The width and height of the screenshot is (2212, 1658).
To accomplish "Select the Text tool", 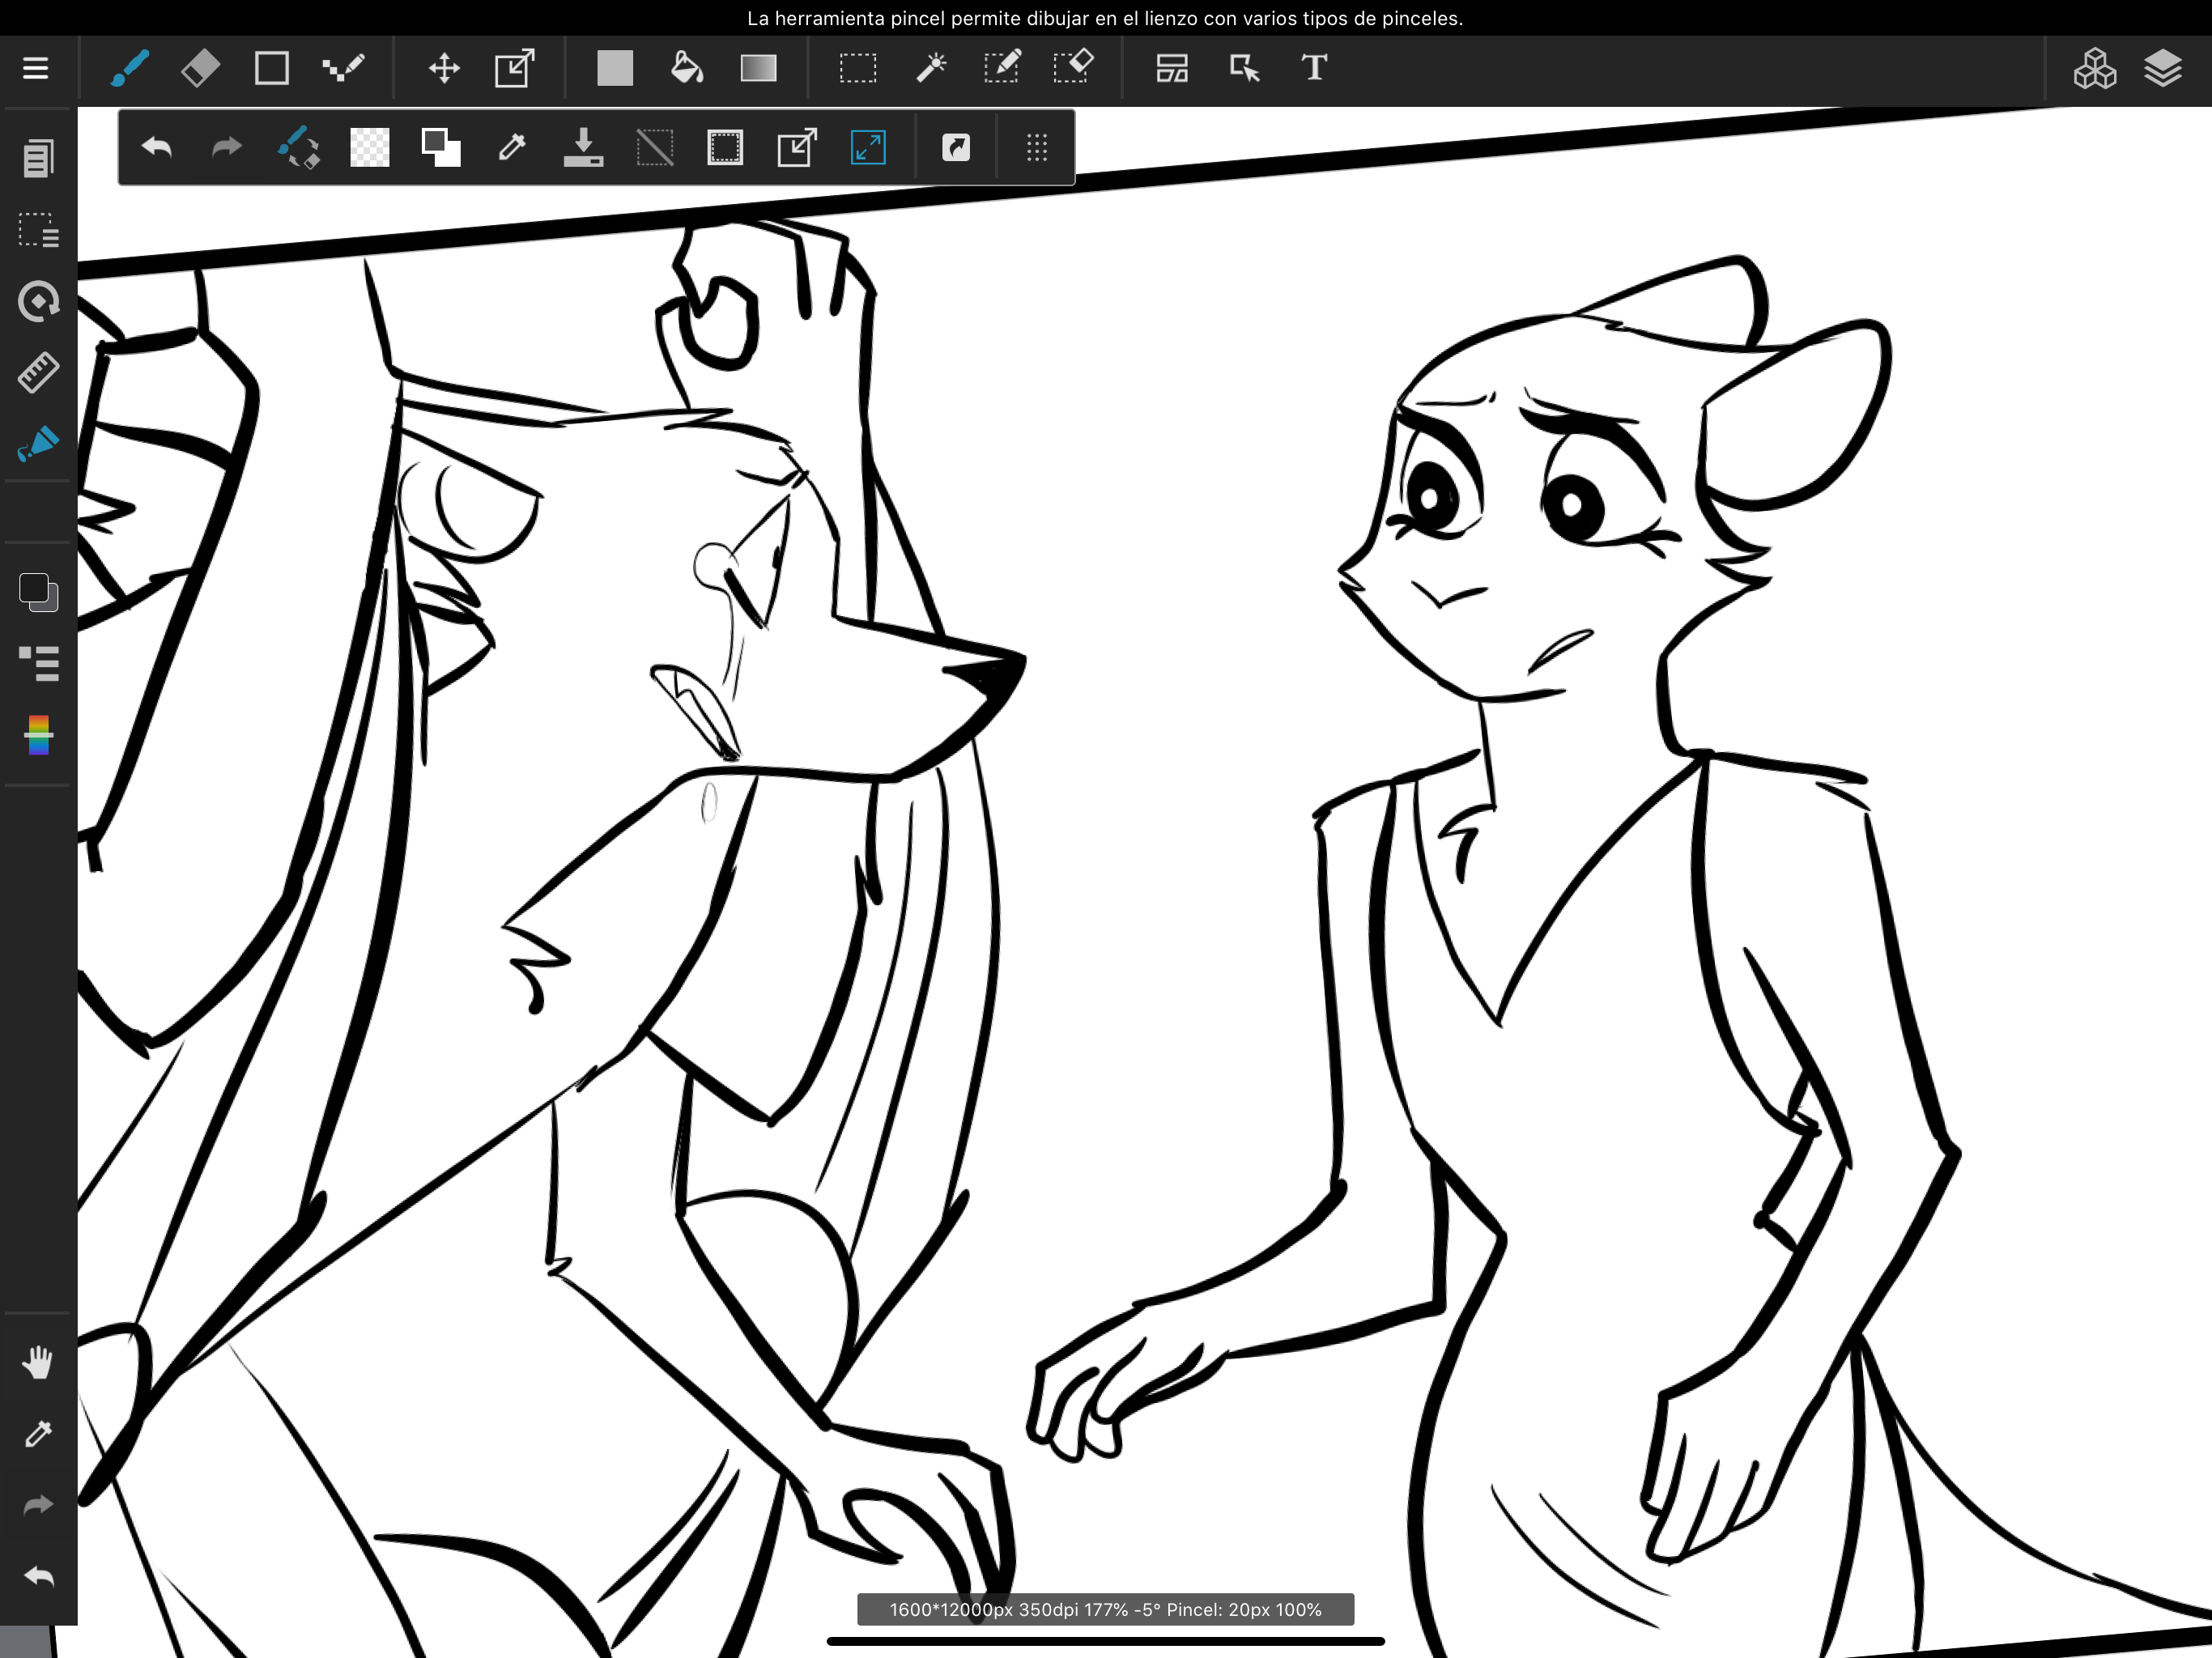I will (1314, 68).
